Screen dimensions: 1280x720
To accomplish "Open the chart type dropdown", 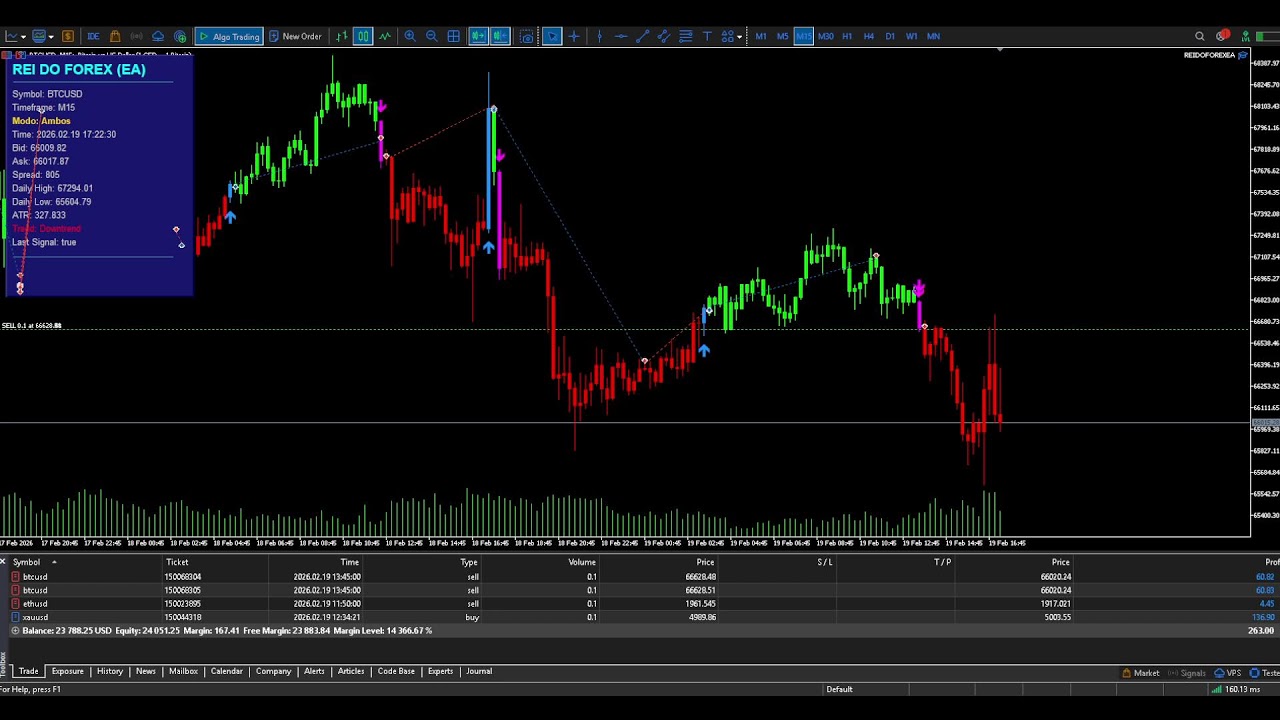I will pos(15,36).
